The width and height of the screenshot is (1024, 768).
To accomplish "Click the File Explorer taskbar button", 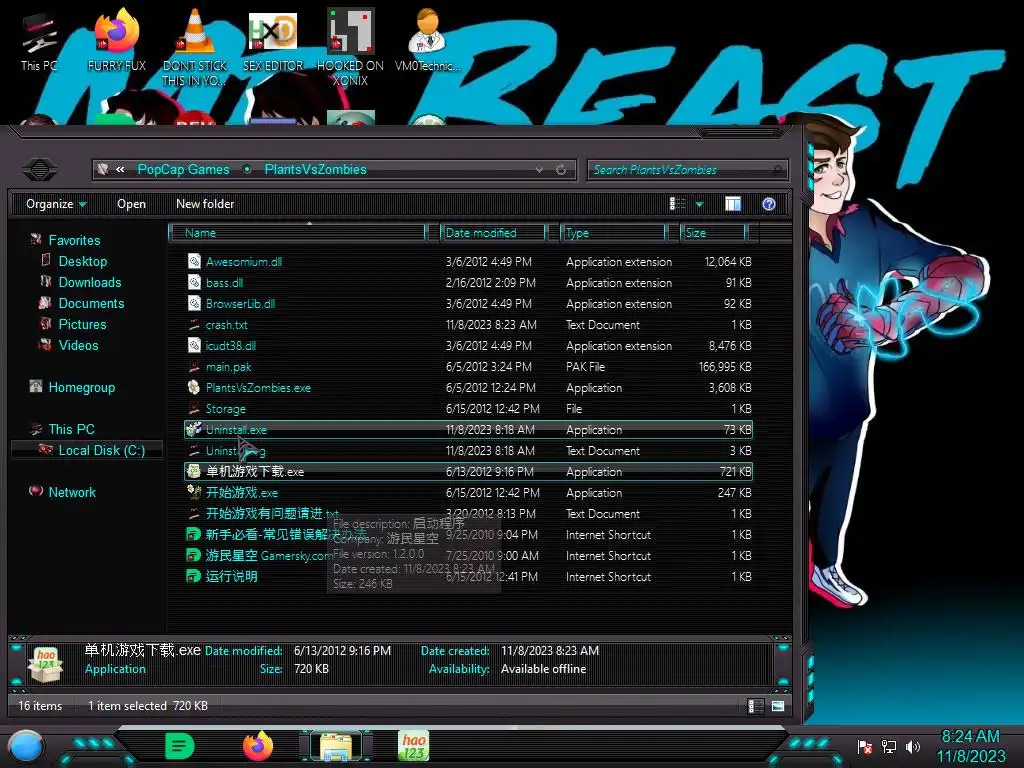I will (x=336, y=746).
